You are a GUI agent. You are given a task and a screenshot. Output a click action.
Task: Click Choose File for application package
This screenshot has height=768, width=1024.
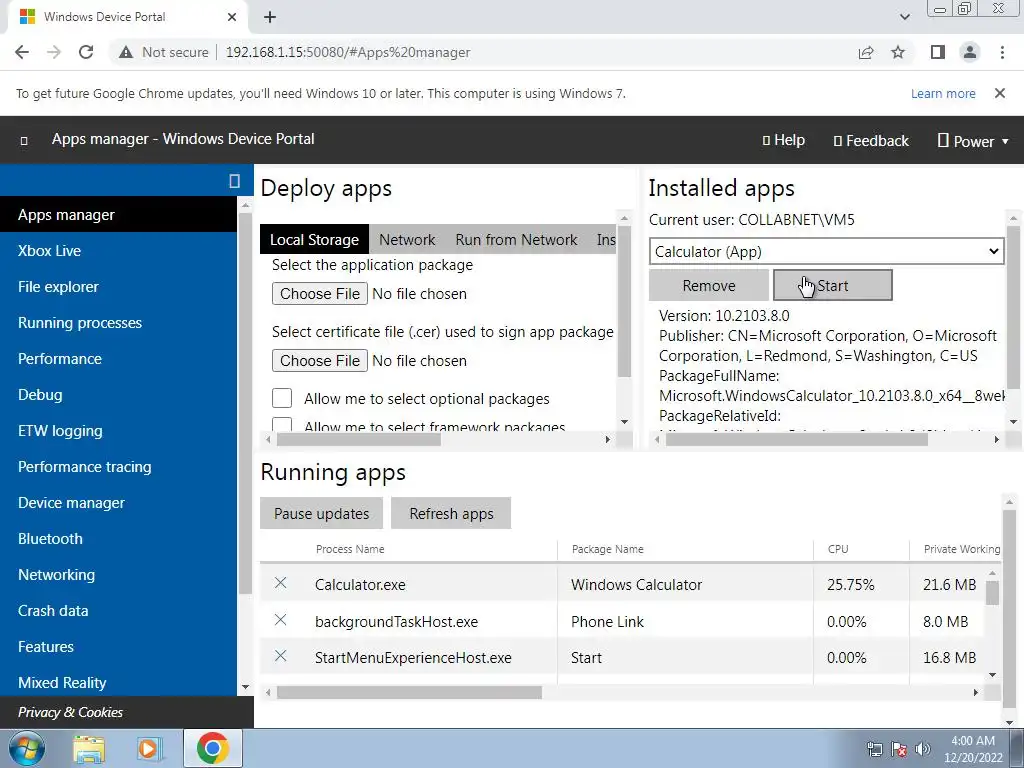point(319,293)
